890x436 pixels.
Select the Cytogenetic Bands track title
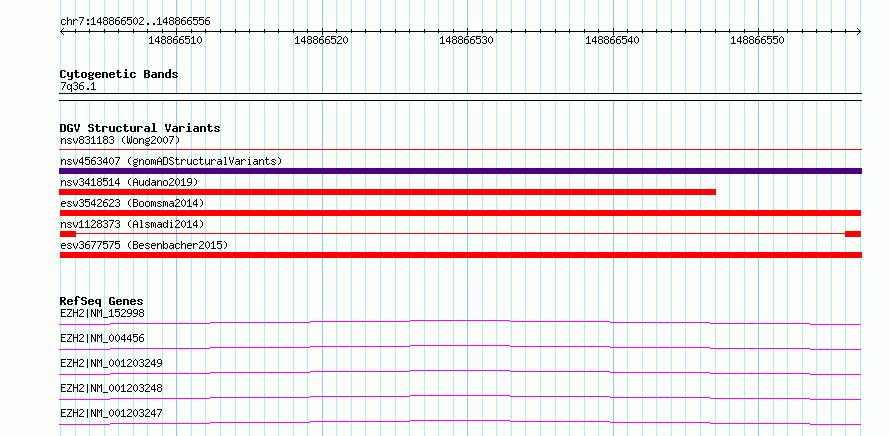tap(119, 74)
